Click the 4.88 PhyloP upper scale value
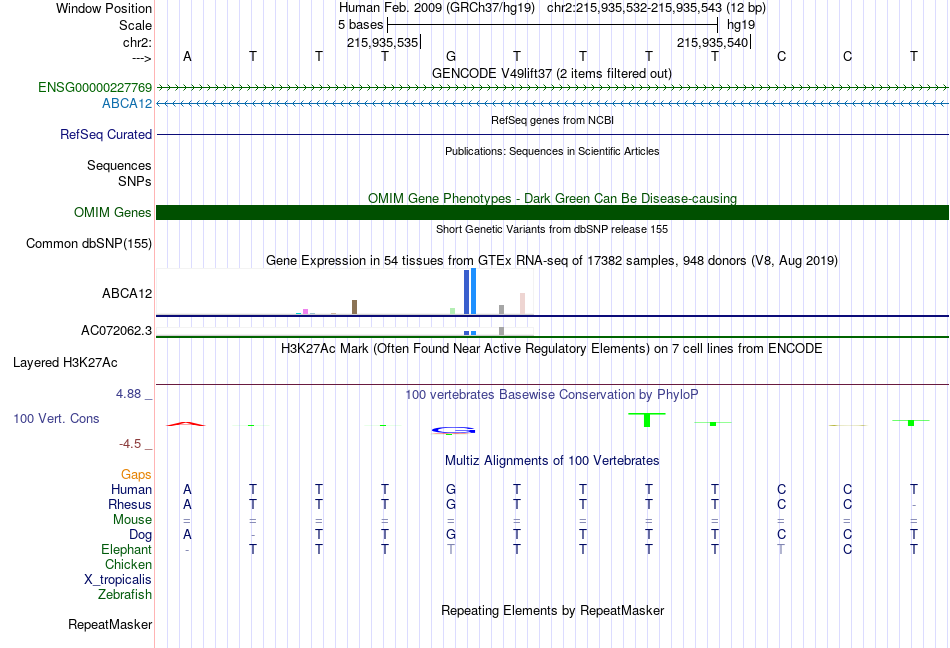 [x=129, y=394]
